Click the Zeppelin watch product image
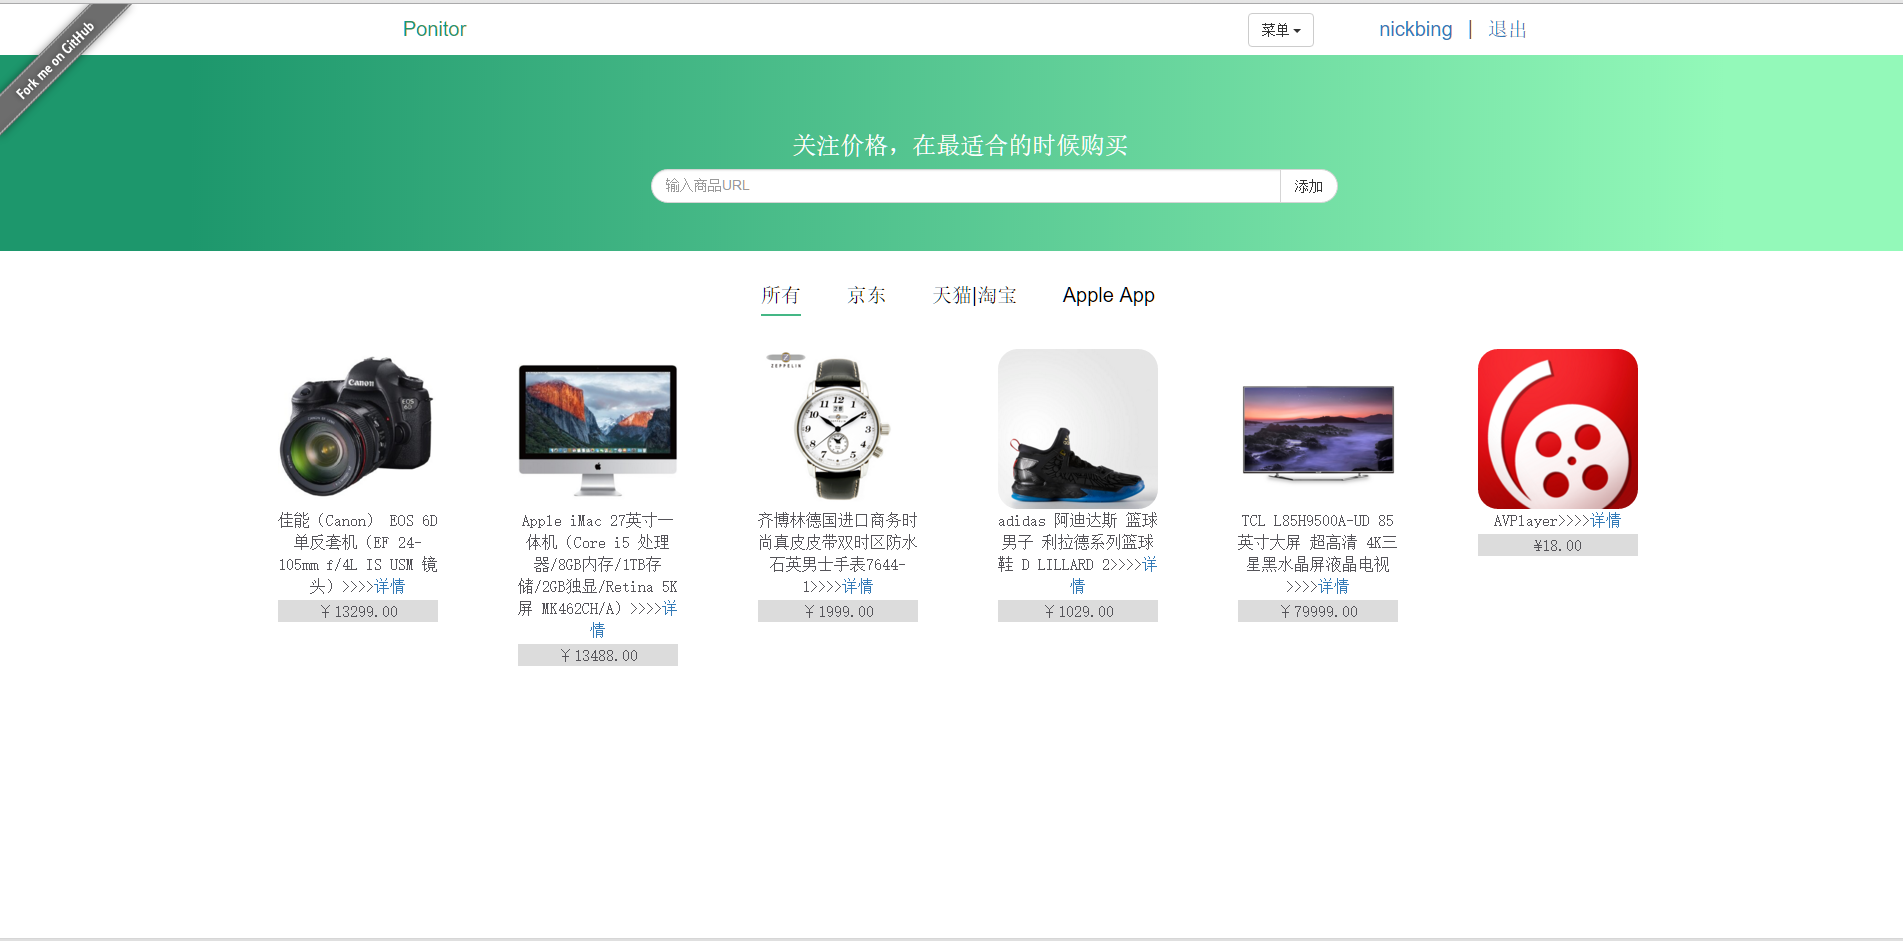This screenshot has width=1903, height=941. [x=838, y=428]
